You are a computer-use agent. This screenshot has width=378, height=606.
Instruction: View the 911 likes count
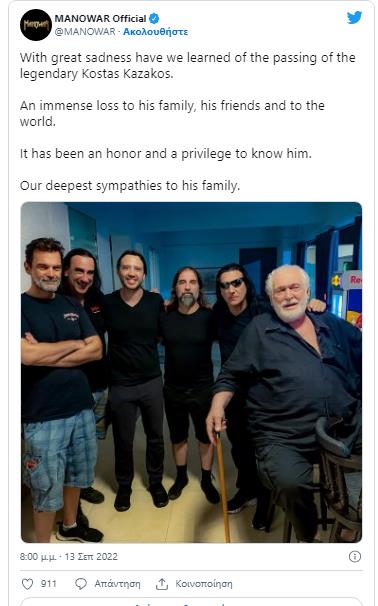pyautogui.click(x=49, y=584)
